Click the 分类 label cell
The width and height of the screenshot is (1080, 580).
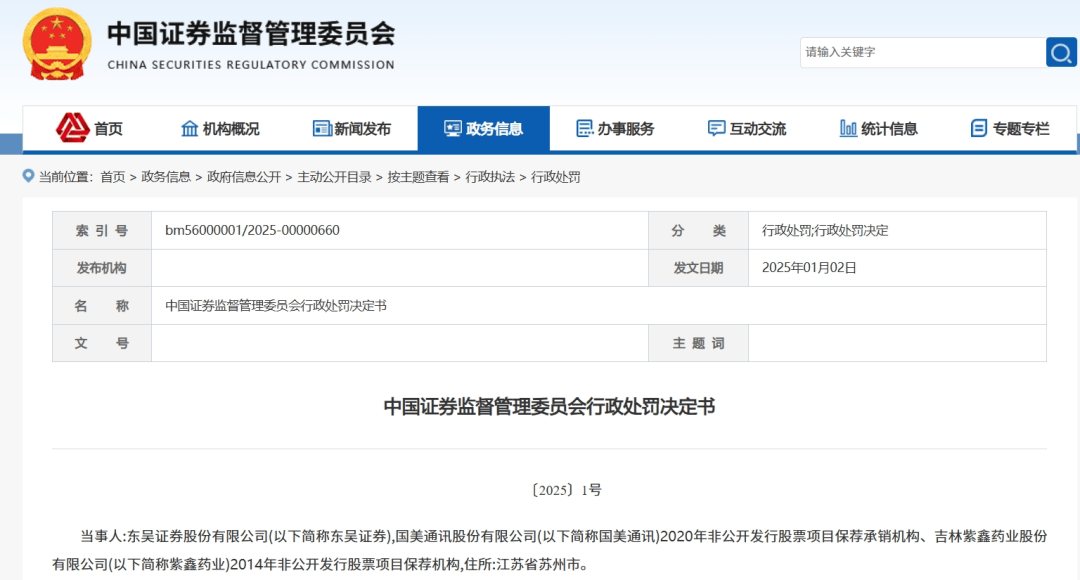(698, 231)
